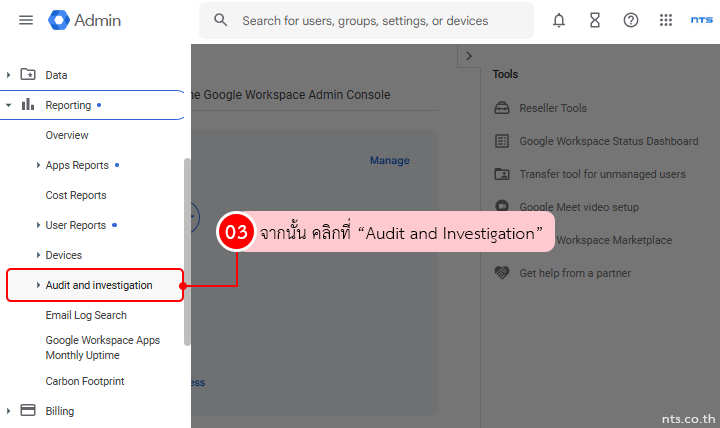The width and height of the screenshot is (720, 428).
Task: Open the help question mark icon
Action: tap(631, 20)
